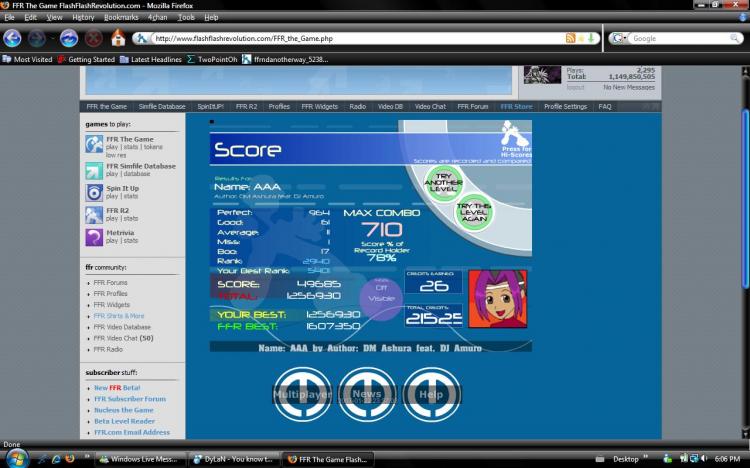Image resolution: width=750 pixels, height=468 pixels.
Task: Select the address bar URL field
Action: (x=356, y=38)
